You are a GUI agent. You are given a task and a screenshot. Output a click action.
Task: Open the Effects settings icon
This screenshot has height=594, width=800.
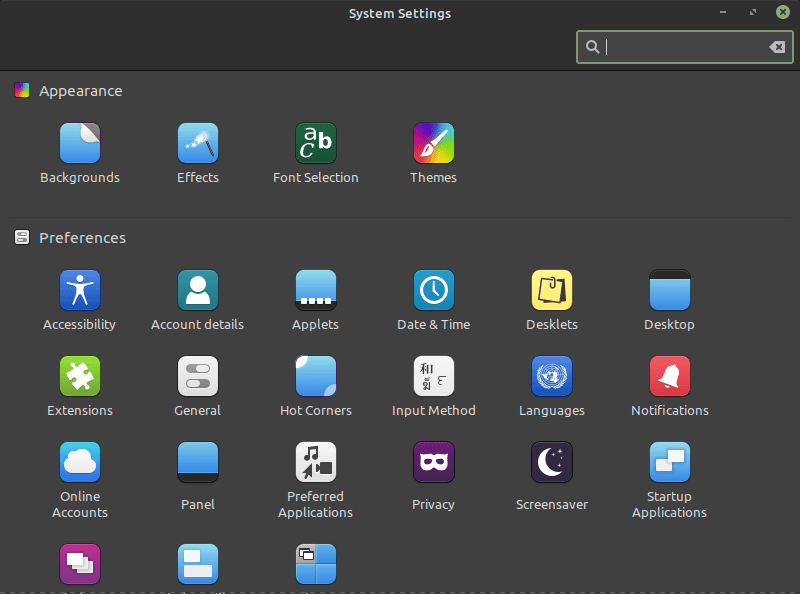click(x=198, y=144)
